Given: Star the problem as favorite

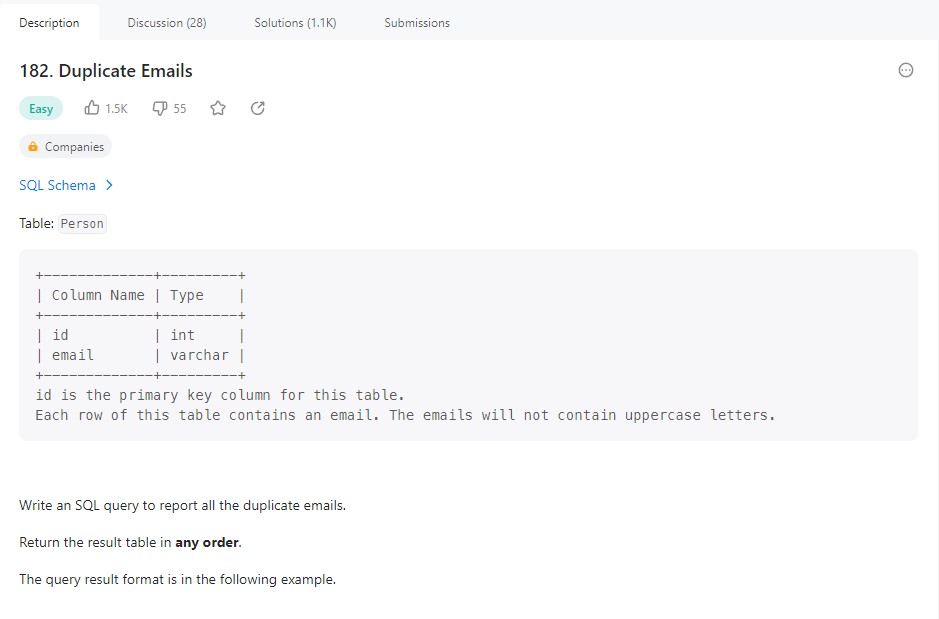Looking at the screenshot, I should [x=218, y=108].
